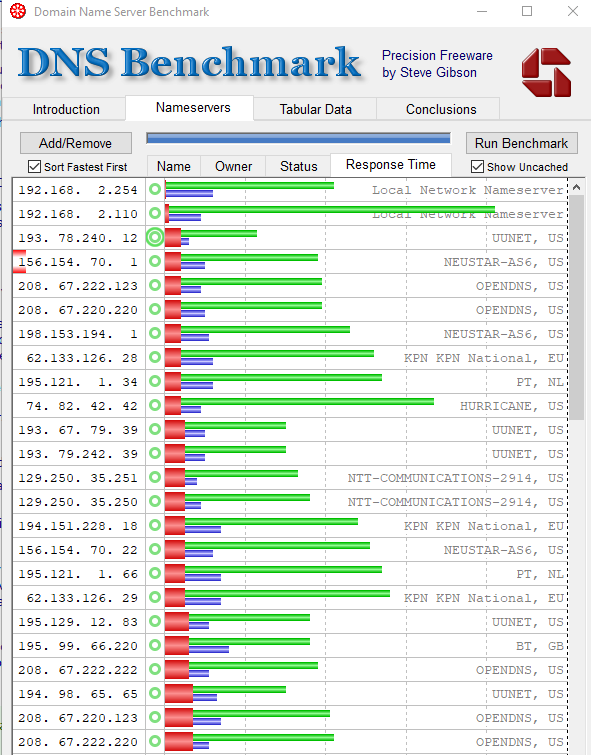Click the status circle for 129.250.35.250
The image size is (591, 755).
tap(155, 501)
